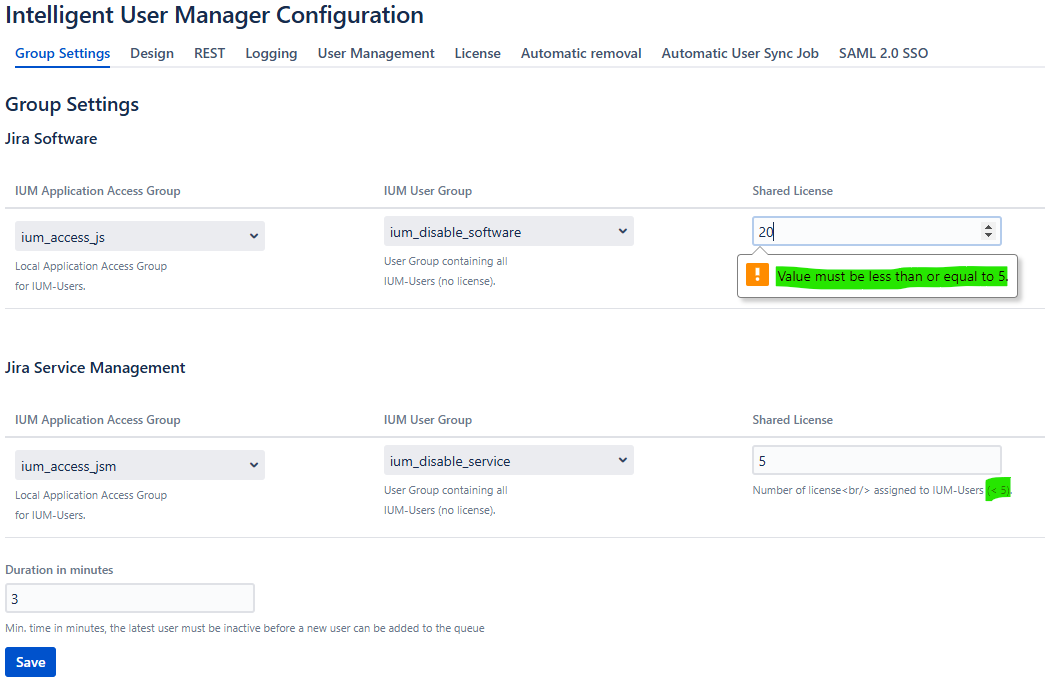Expand the ium_disable_software dropdown
Screen dimensions: 1045x686
(508, 232)
